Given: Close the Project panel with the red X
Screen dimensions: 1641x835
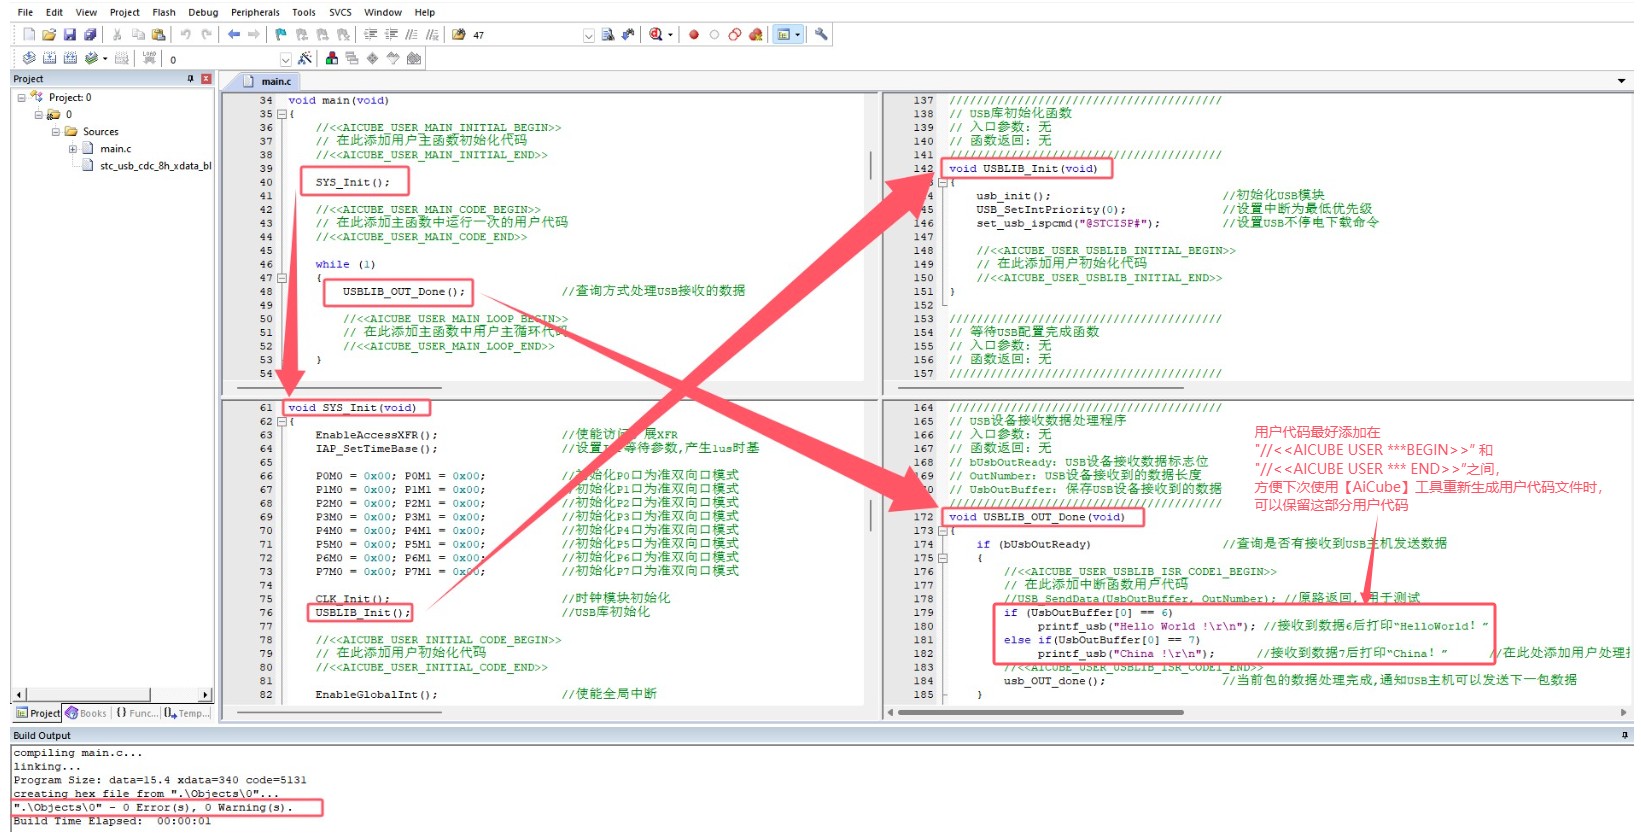Looking at the screenshot, I should (x=206, y=78).
